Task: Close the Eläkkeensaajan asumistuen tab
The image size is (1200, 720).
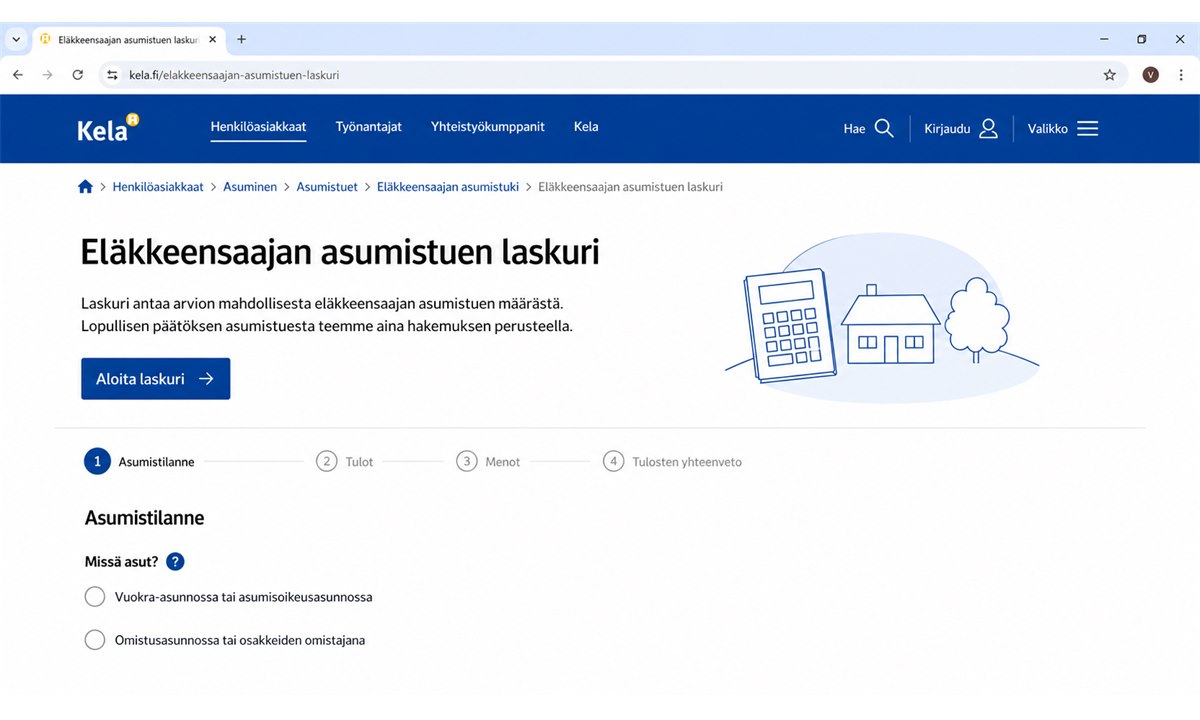Action: click(x=212, y=40)
